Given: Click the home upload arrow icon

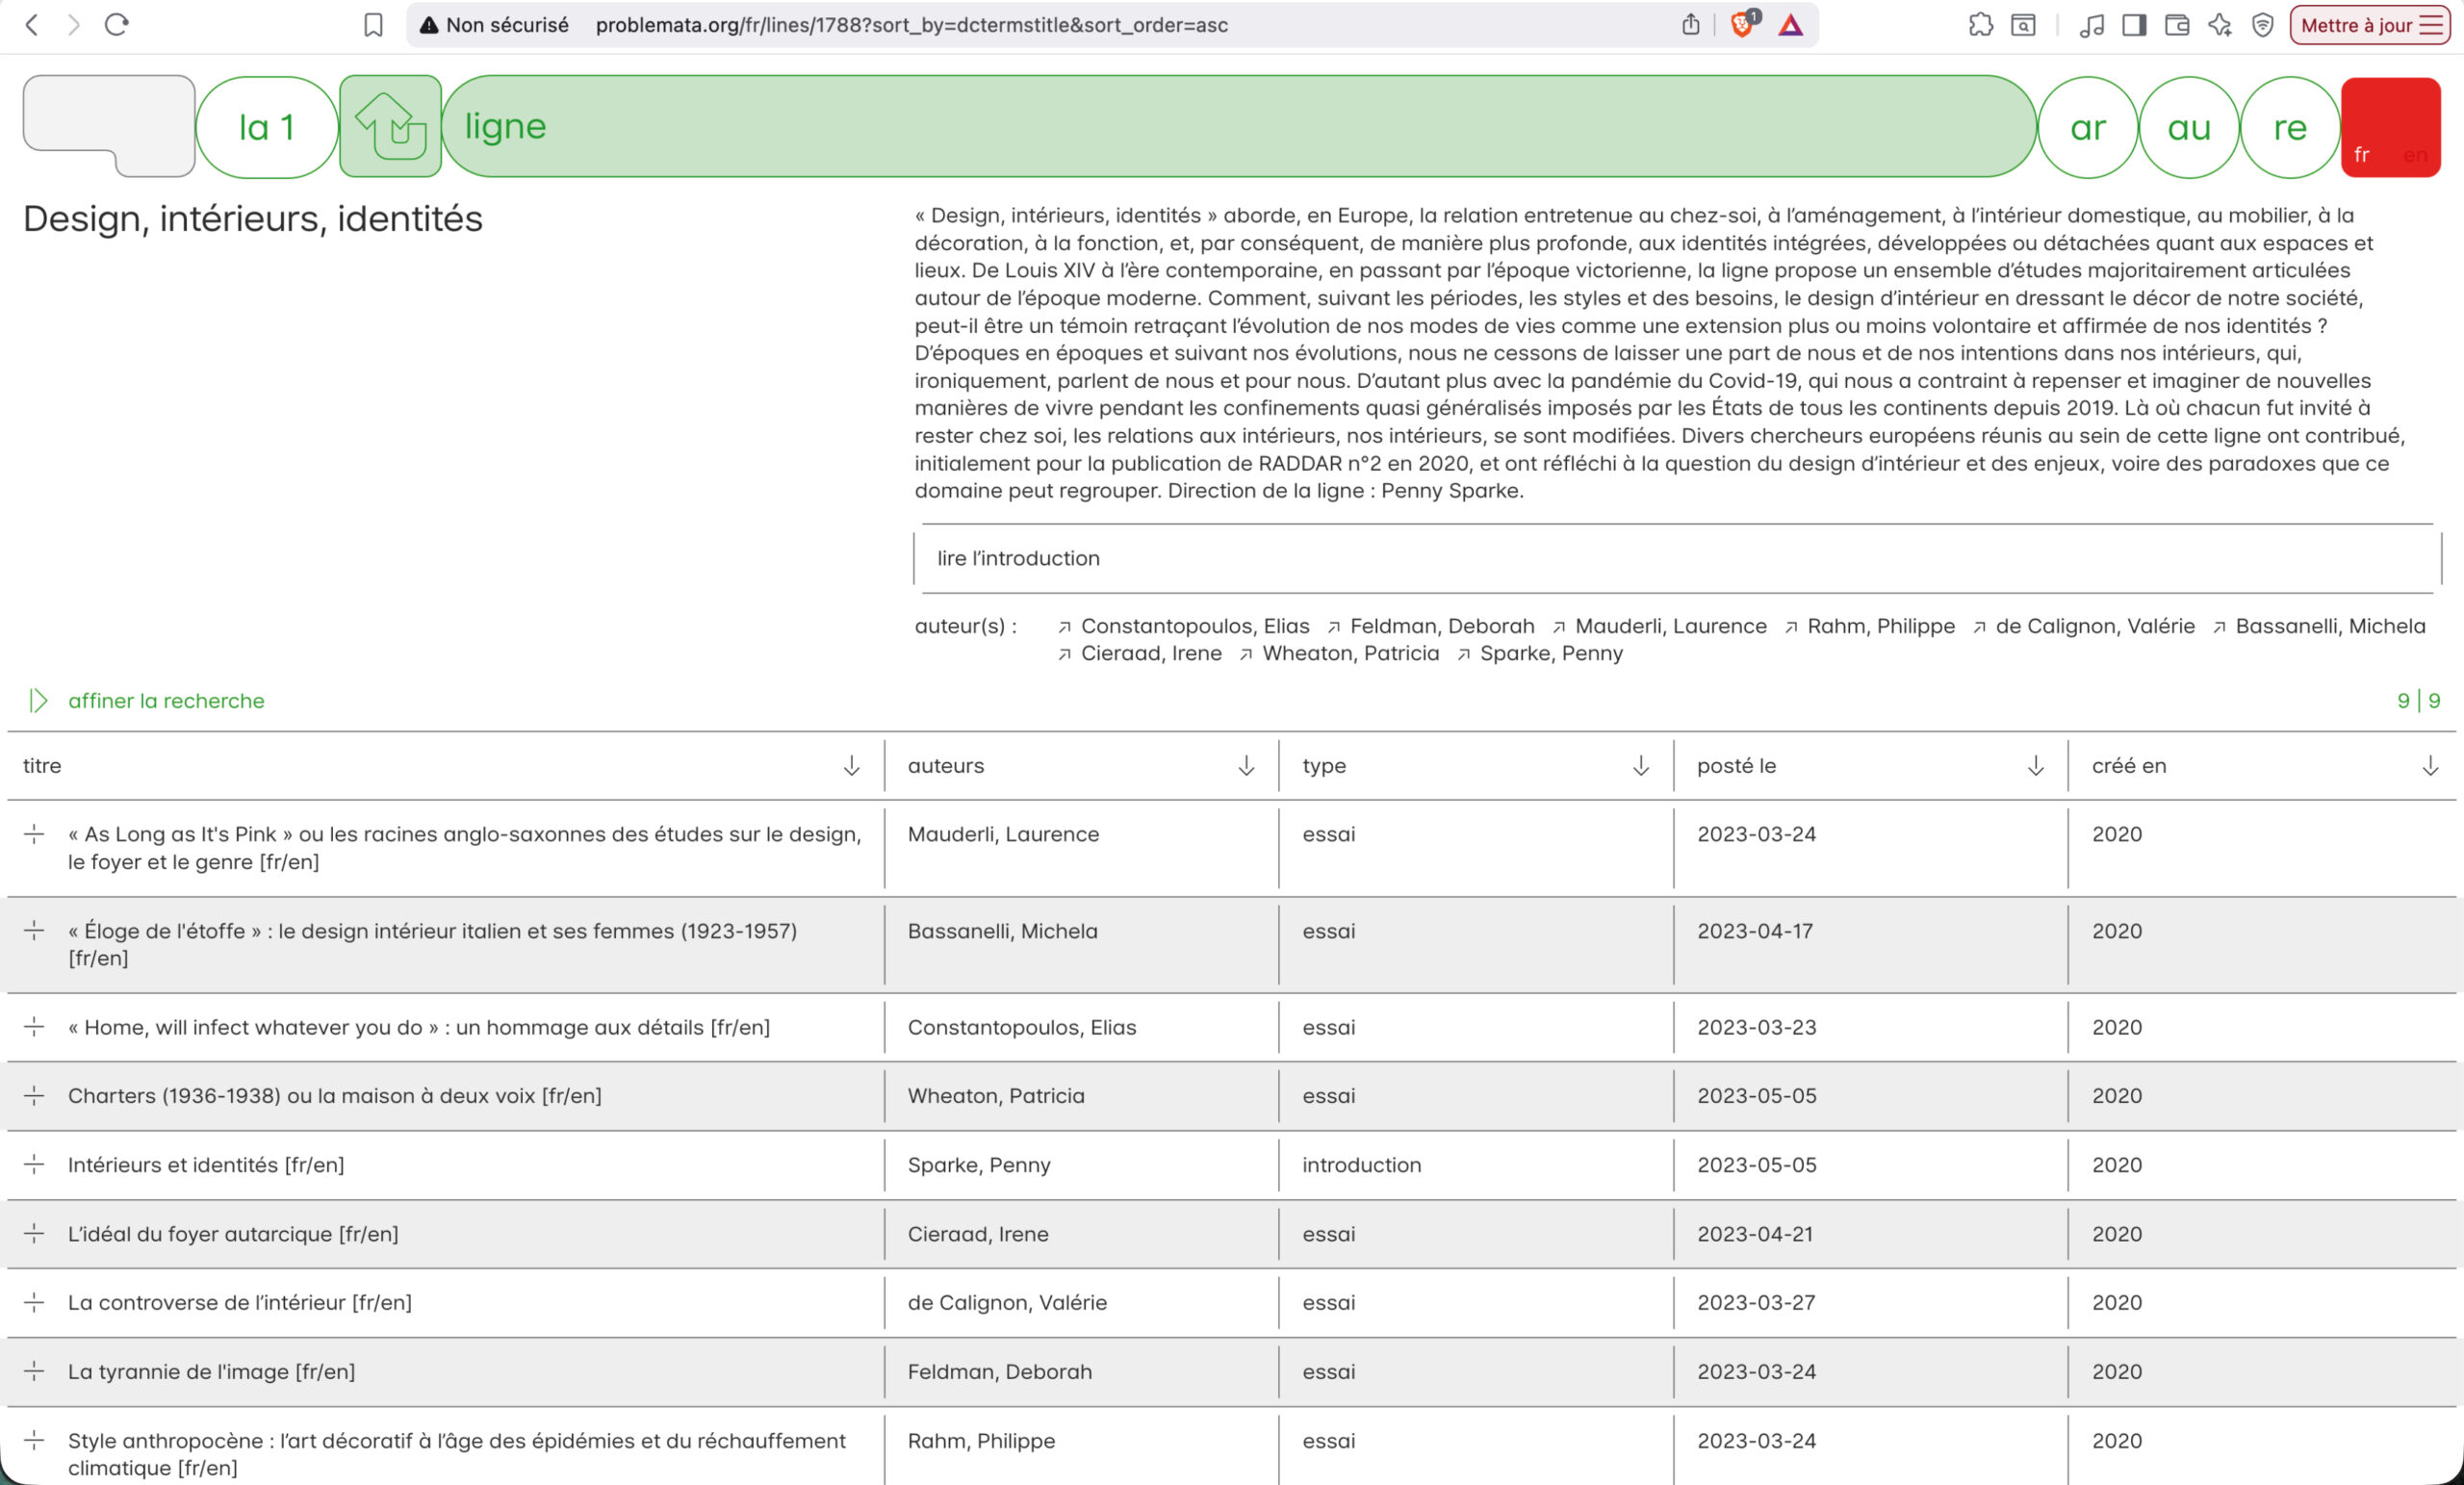Looking at the screenshot, I should pos(390,127).
